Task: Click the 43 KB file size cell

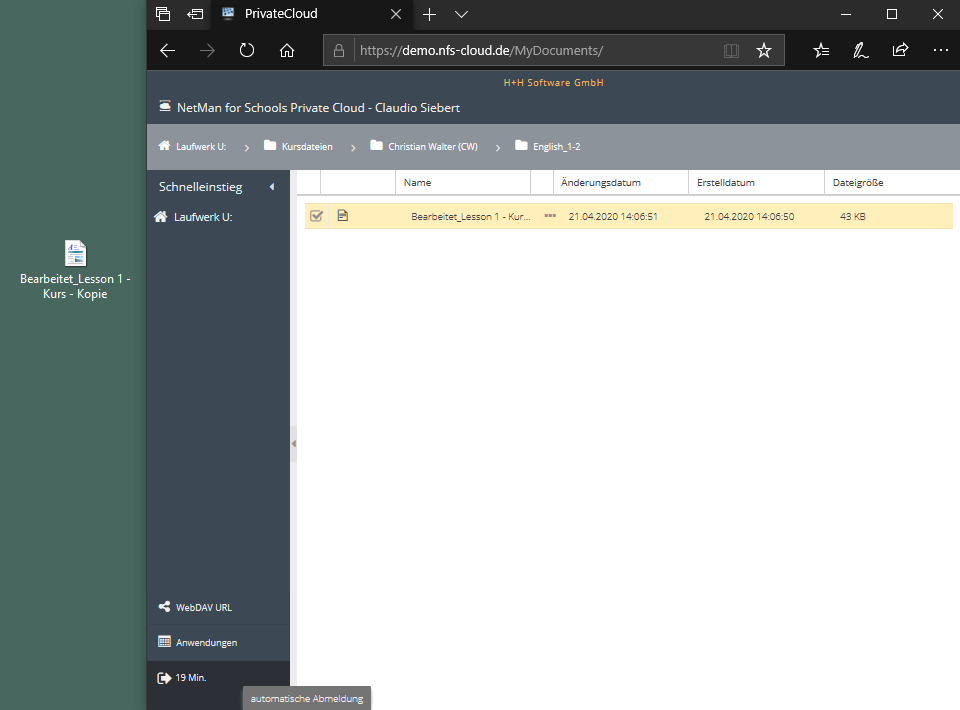Action: pyautogui.click(x=852, y=216)
